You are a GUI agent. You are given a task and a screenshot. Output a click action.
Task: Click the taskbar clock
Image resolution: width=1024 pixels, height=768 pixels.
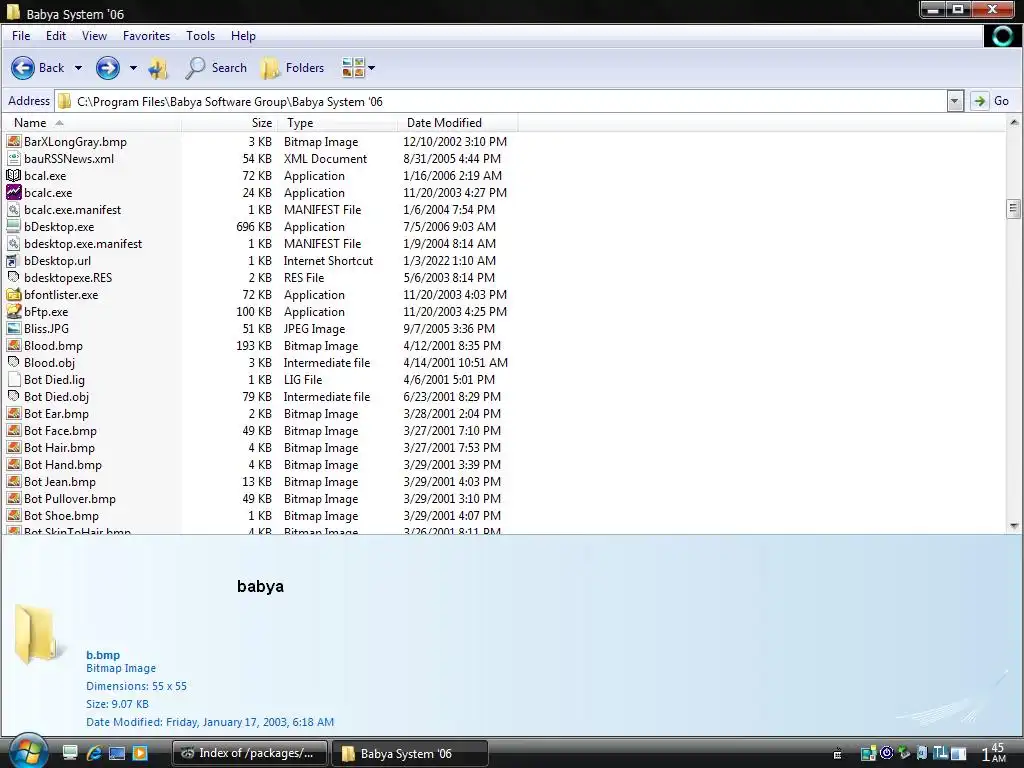pos(994,753)
